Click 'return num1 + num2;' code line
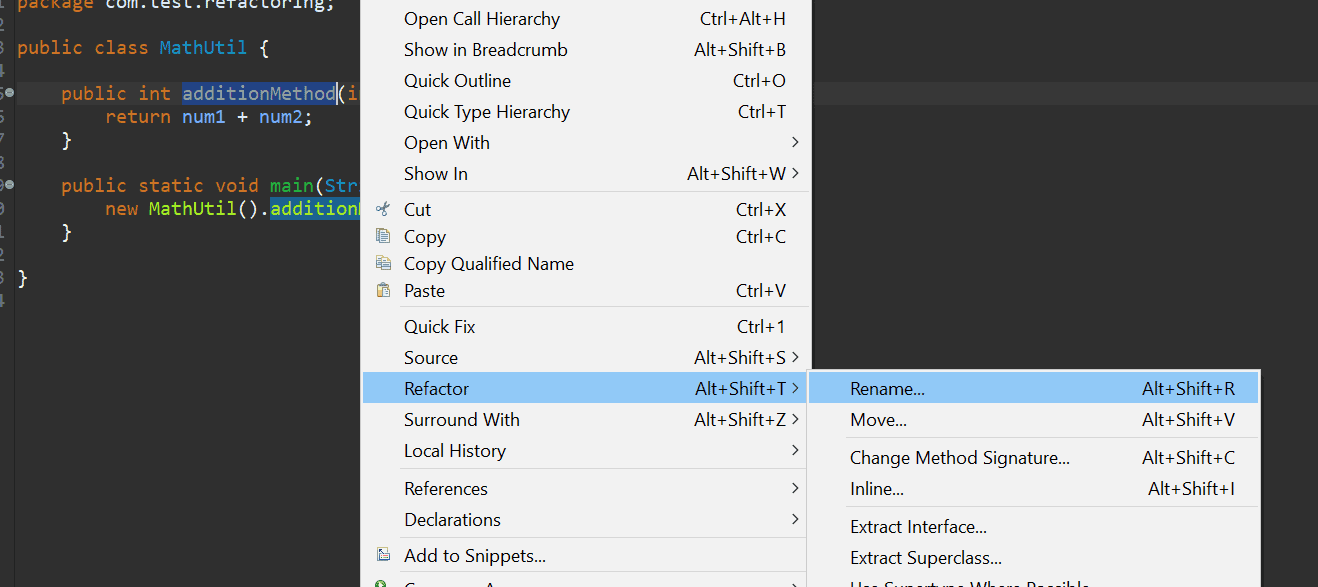Image resolution: width=1318 pixels, height=587 pixels. coord(209,117)
